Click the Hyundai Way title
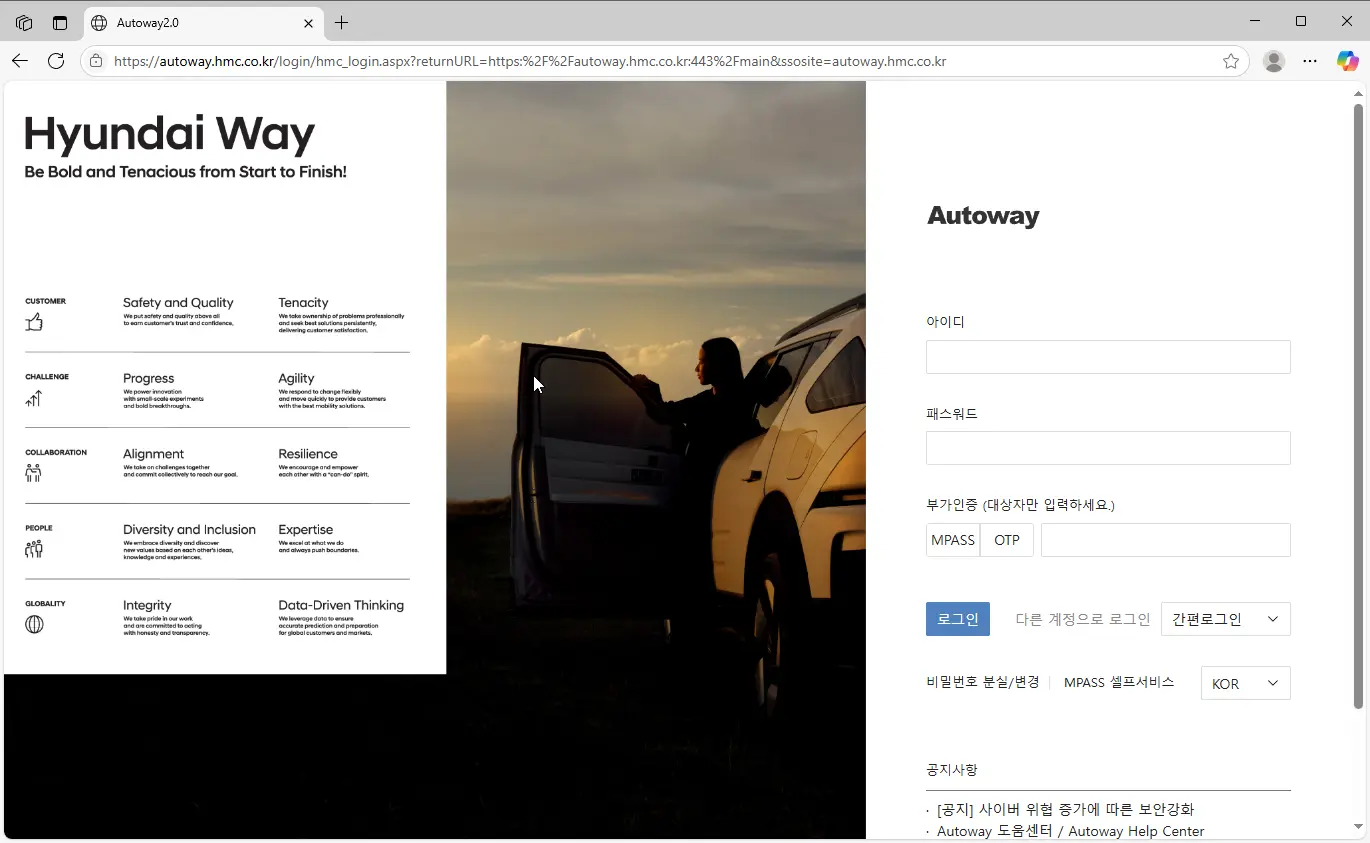This screenshot has height=843, width=1370. (x=169, y=134)
